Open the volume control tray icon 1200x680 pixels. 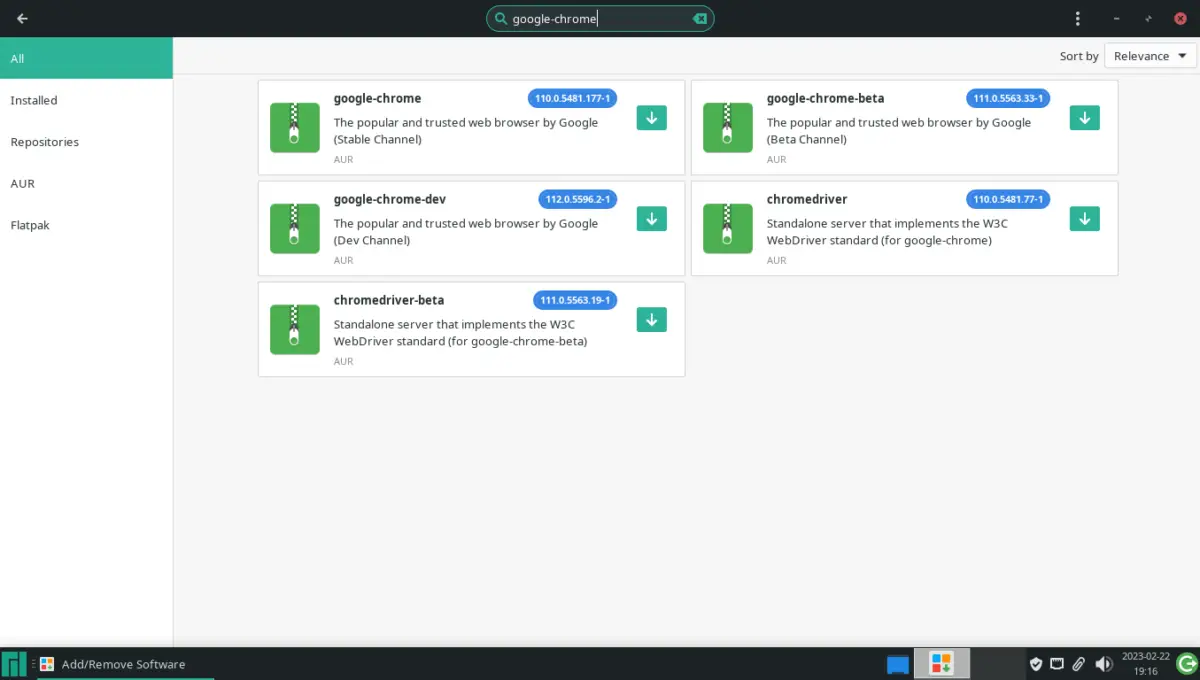click(x=1103, y=664)
